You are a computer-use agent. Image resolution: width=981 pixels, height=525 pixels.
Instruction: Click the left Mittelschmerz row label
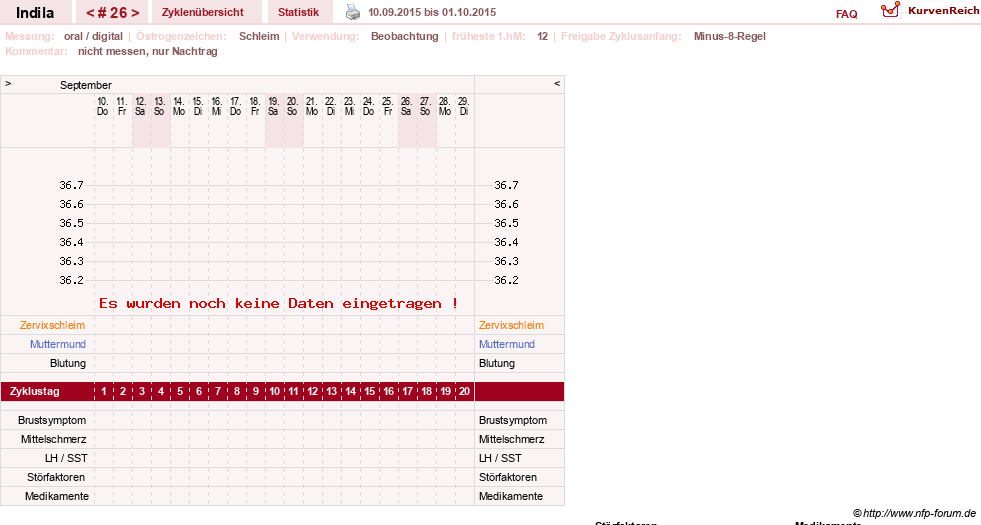(x=54, y=439)
